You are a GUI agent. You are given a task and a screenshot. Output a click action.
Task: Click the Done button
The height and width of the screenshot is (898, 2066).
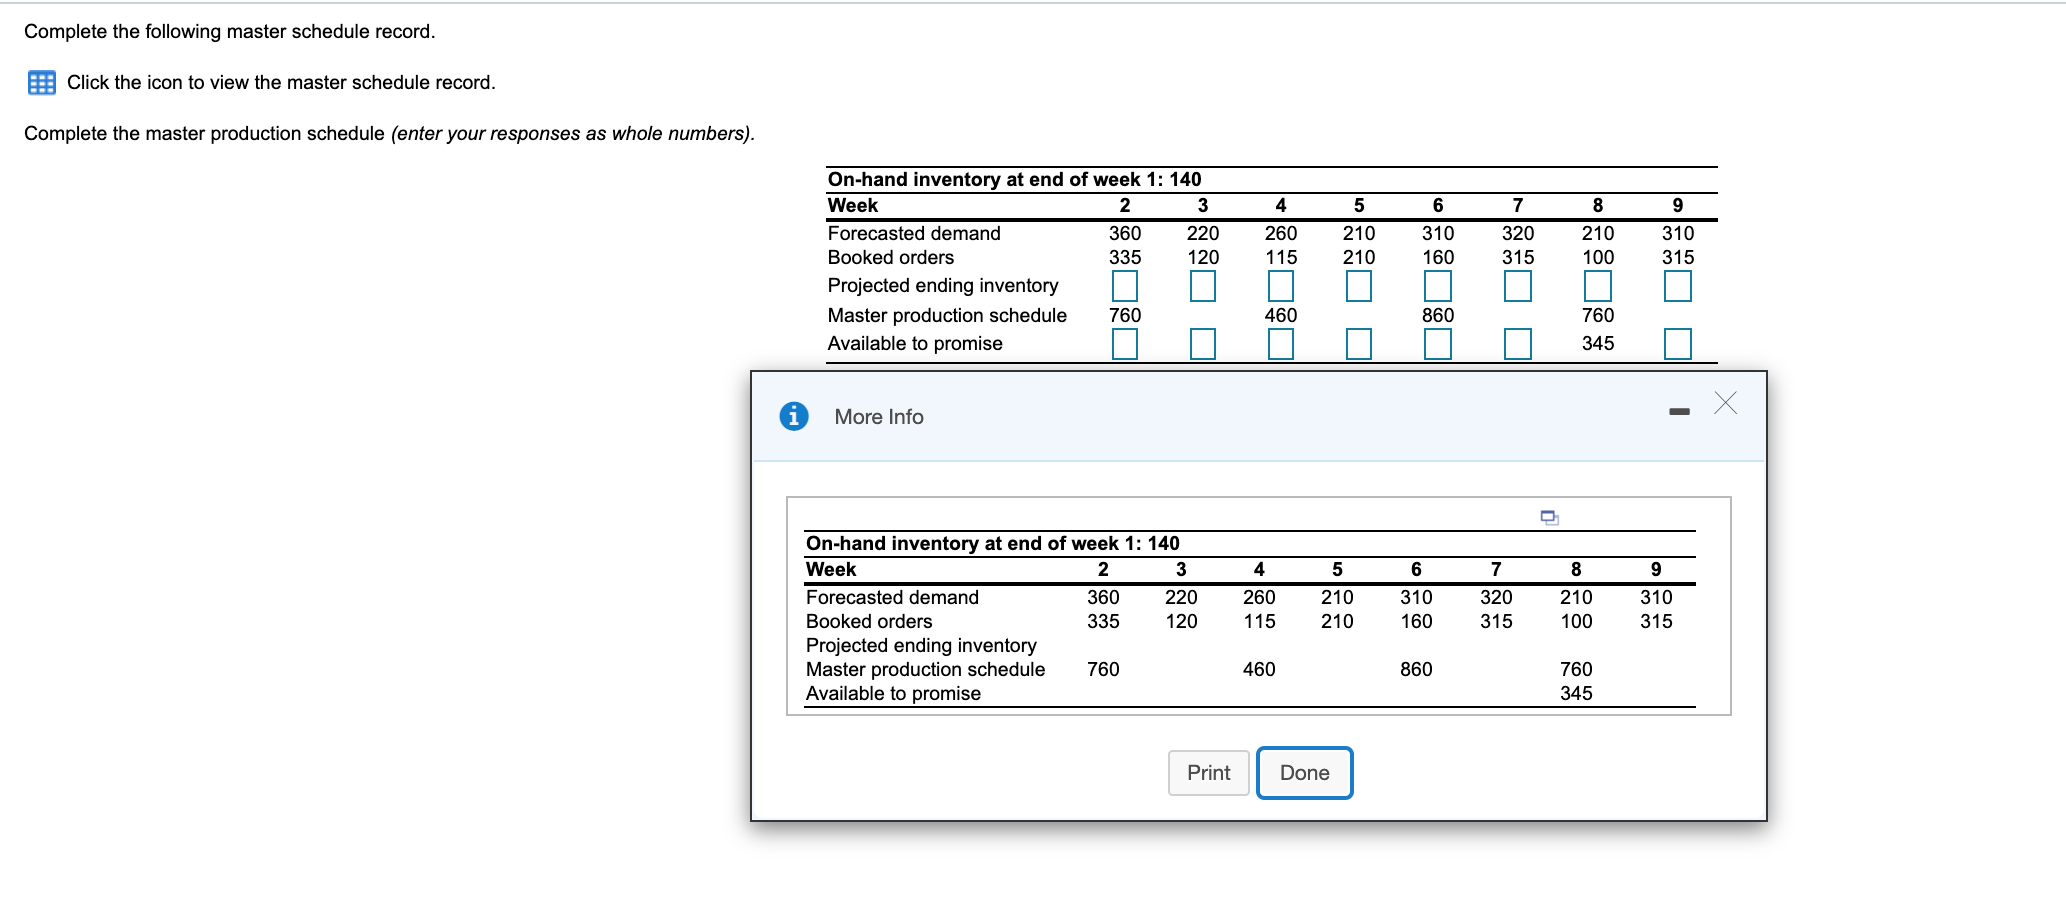click(1305, 773)
